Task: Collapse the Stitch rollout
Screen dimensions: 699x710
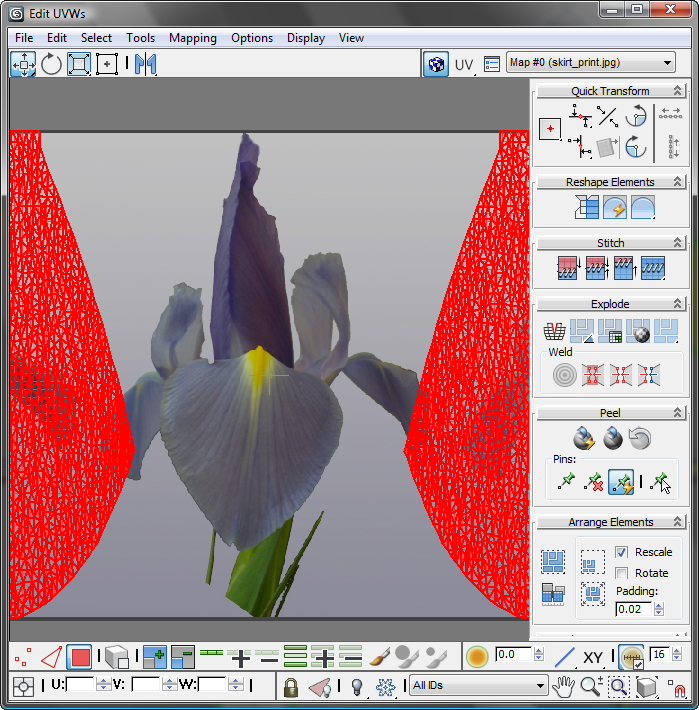Action: coord(677,243)
